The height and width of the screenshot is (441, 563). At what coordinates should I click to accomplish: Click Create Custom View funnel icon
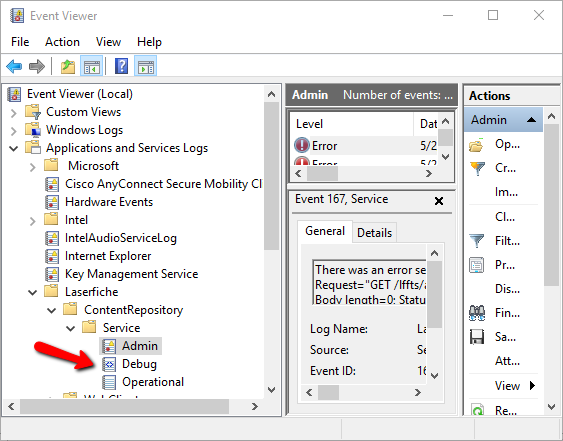pyautogui.click(x=477, y=168)
